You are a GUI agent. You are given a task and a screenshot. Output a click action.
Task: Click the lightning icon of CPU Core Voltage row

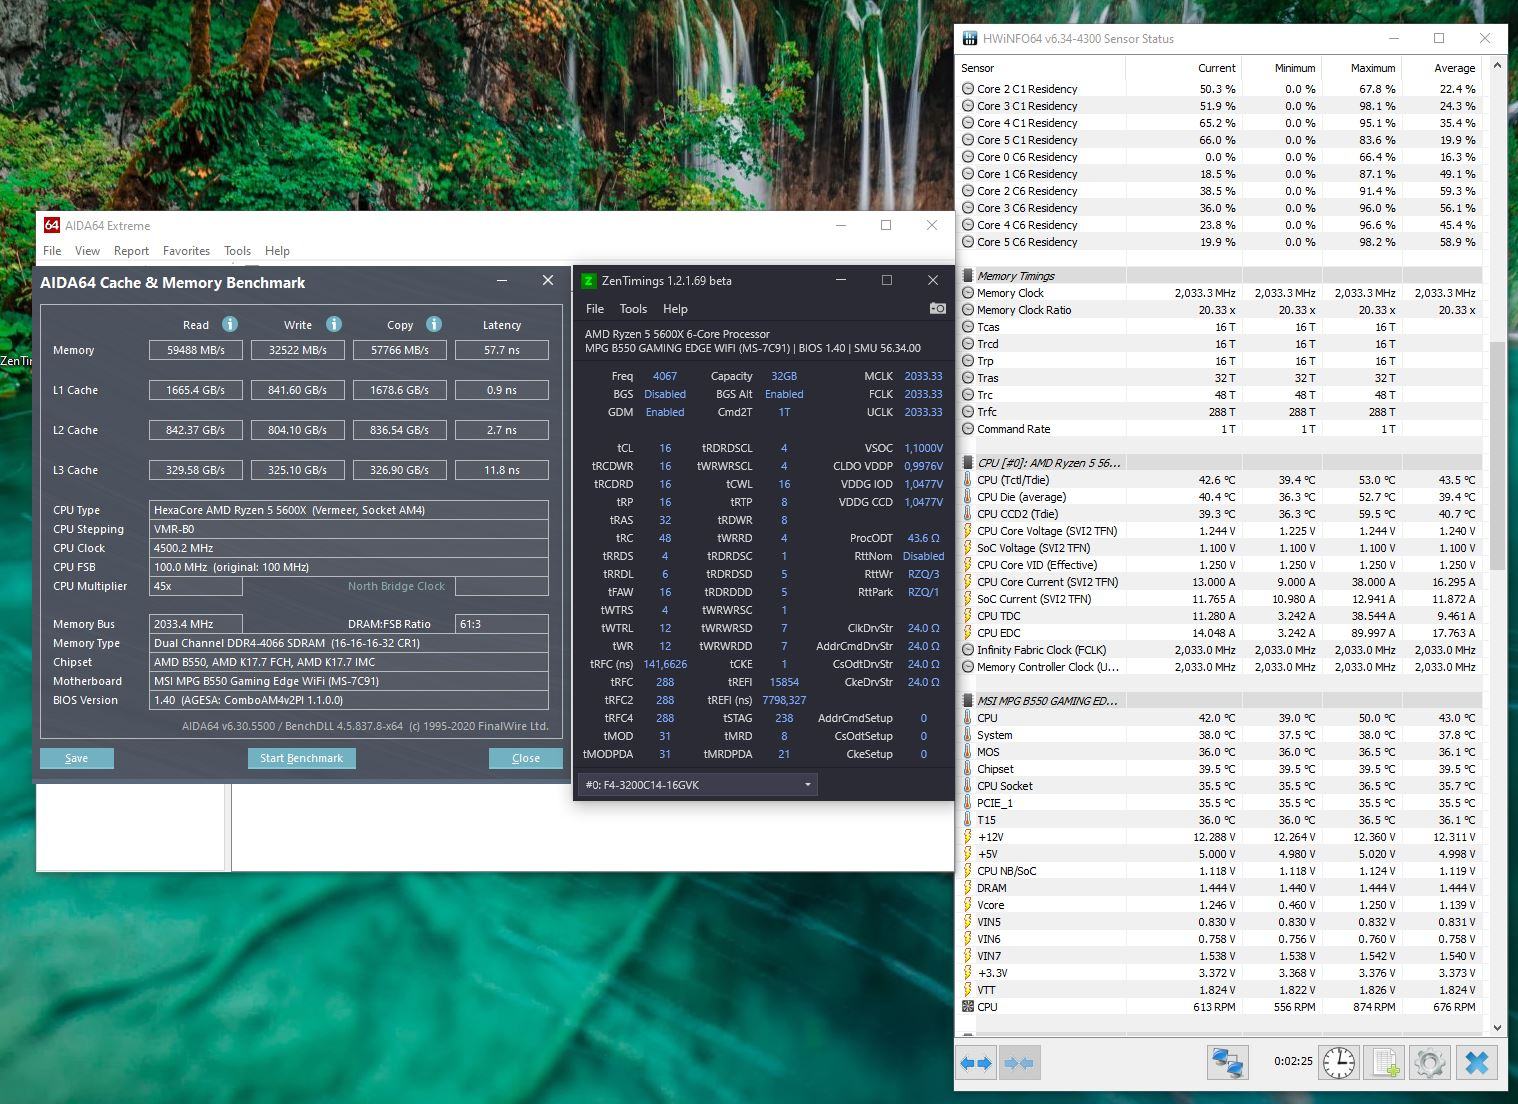[x=968, y=531]
